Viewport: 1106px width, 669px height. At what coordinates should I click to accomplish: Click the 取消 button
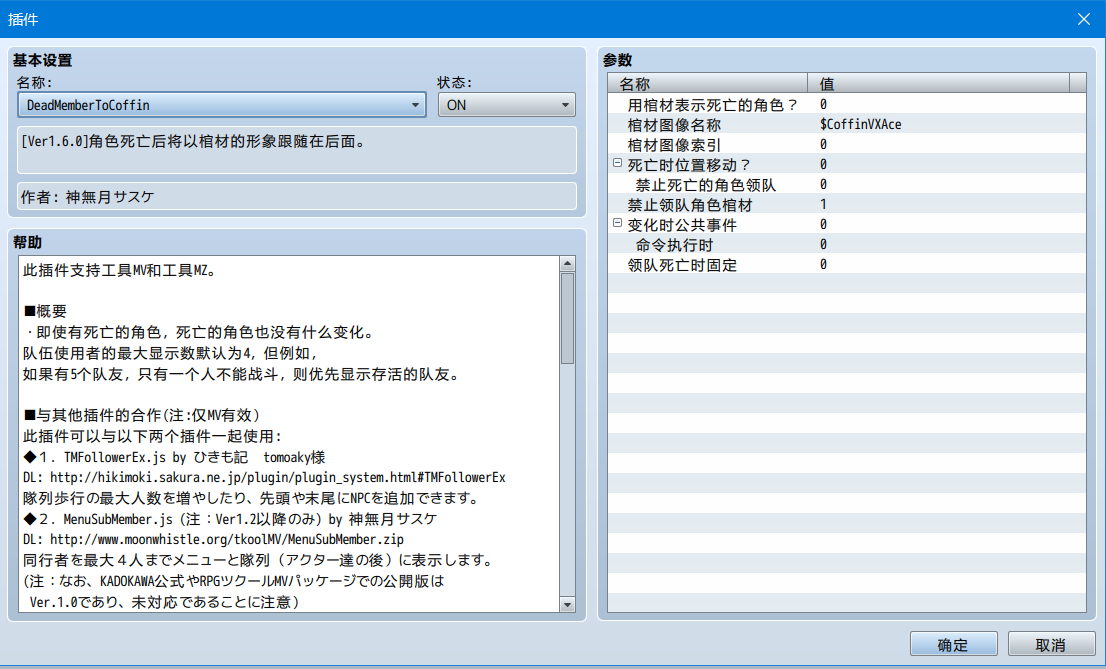click(x=1050, y=644)
